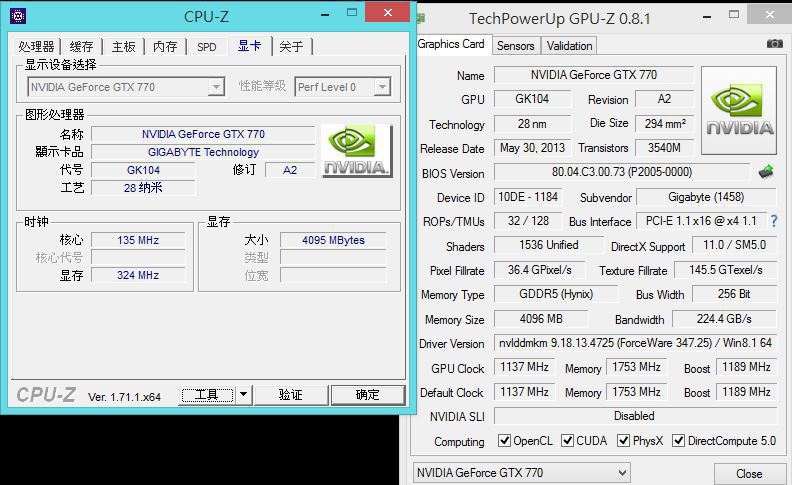Click the Die Size 294 mm² field

pos(664,123)
